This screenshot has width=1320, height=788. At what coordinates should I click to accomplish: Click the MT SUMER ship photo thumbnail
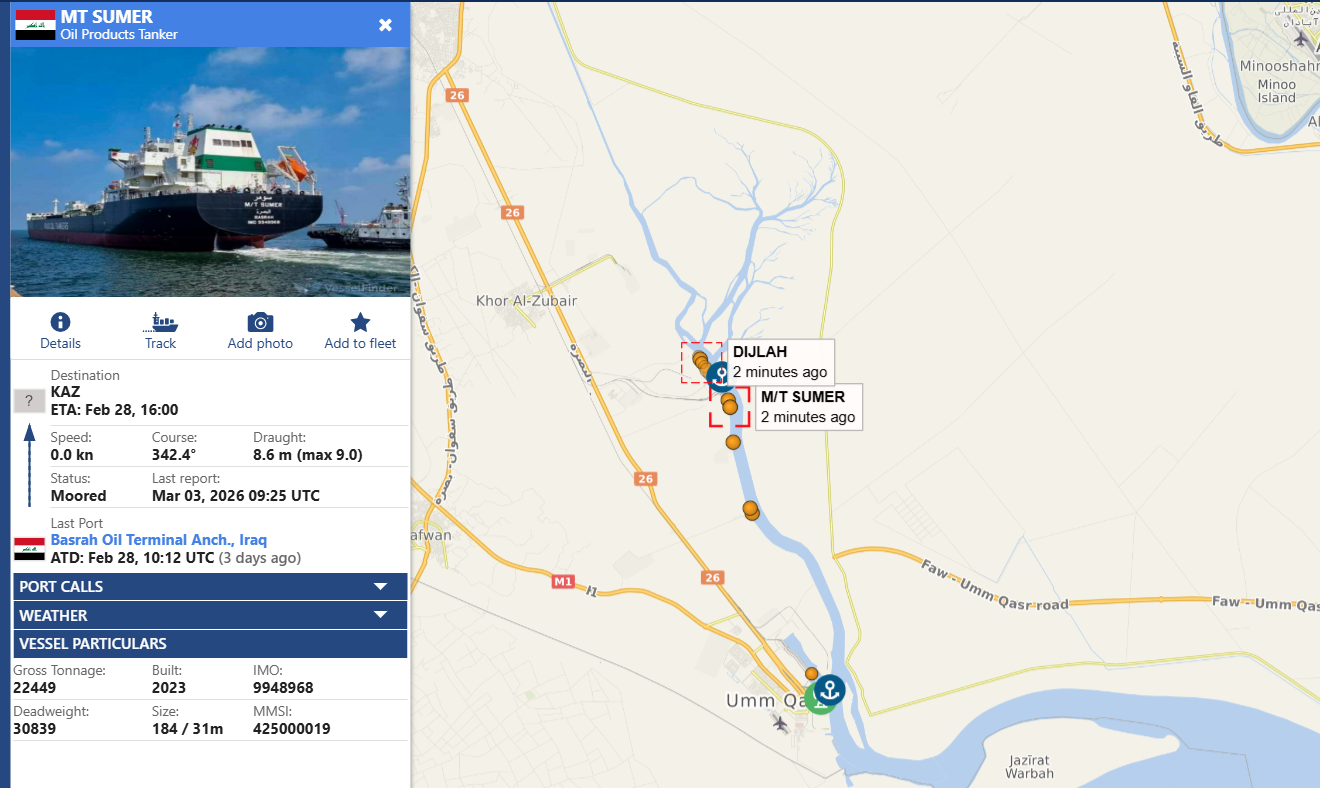(x=210, y=172)
